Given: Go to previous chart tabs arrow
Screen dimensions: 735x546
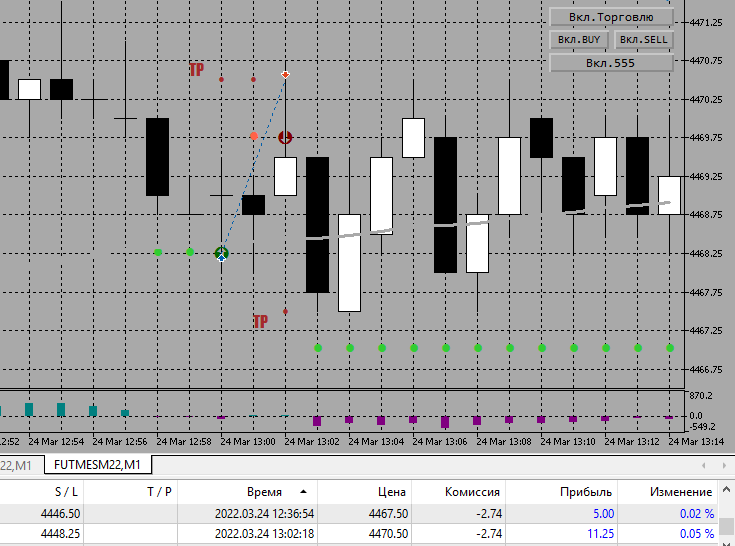Looking at the screenshot, I should click(704, 465).
